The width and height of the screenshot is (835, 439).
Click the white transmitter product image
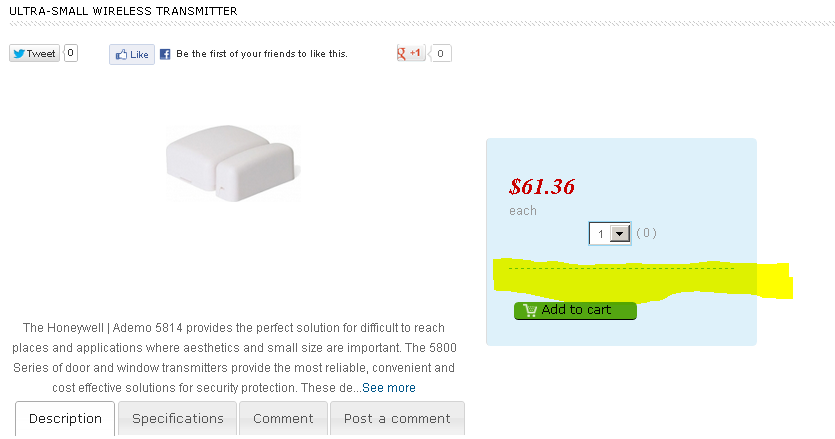pyautogui.click(x=232, y=159)
